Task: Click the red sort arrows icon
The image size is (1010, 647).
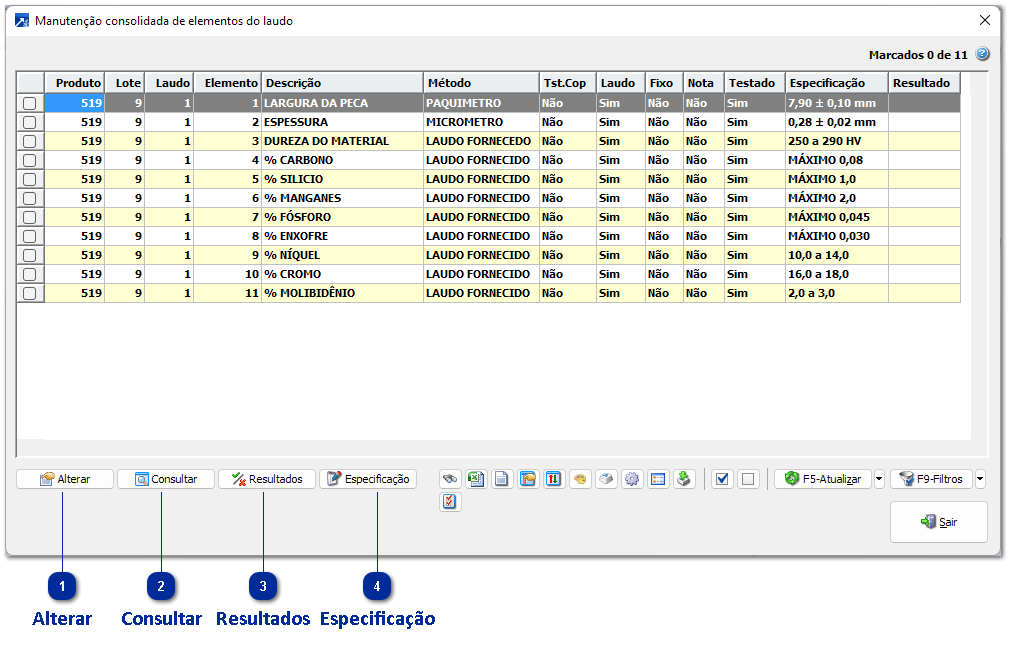Action: pos(554,479)
